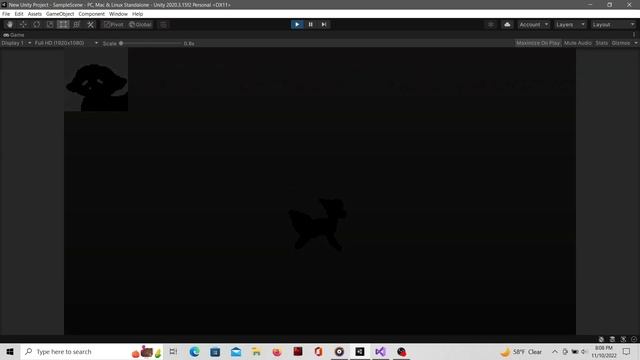Open the Assets menu
This screenshot has height=360, width=640.
click(x=35, y=14)
